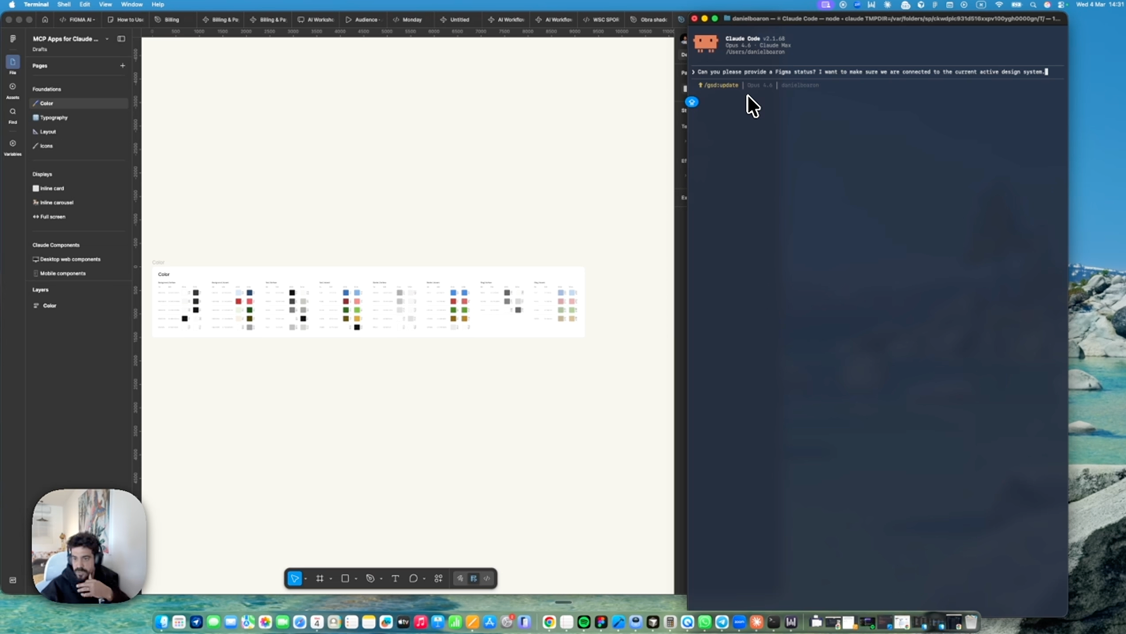Open Spotlight search in menu bar
The width and height of the screenshot is (1126, 634).
point(1033,4)
